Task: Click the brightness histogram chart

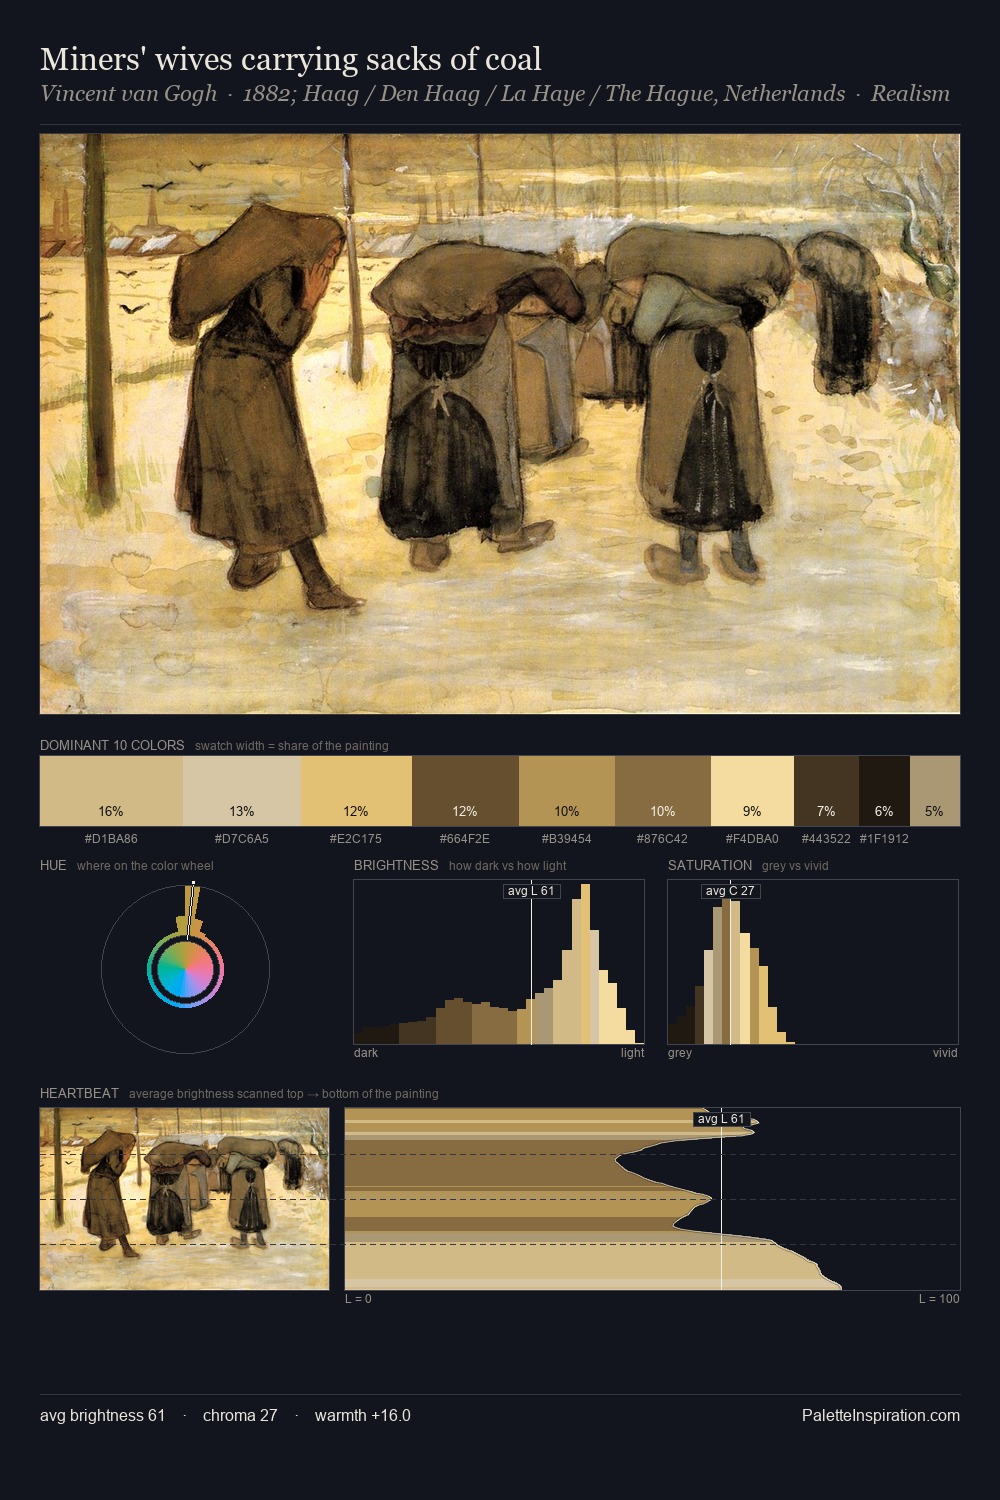Action: [x=499, y=962]
